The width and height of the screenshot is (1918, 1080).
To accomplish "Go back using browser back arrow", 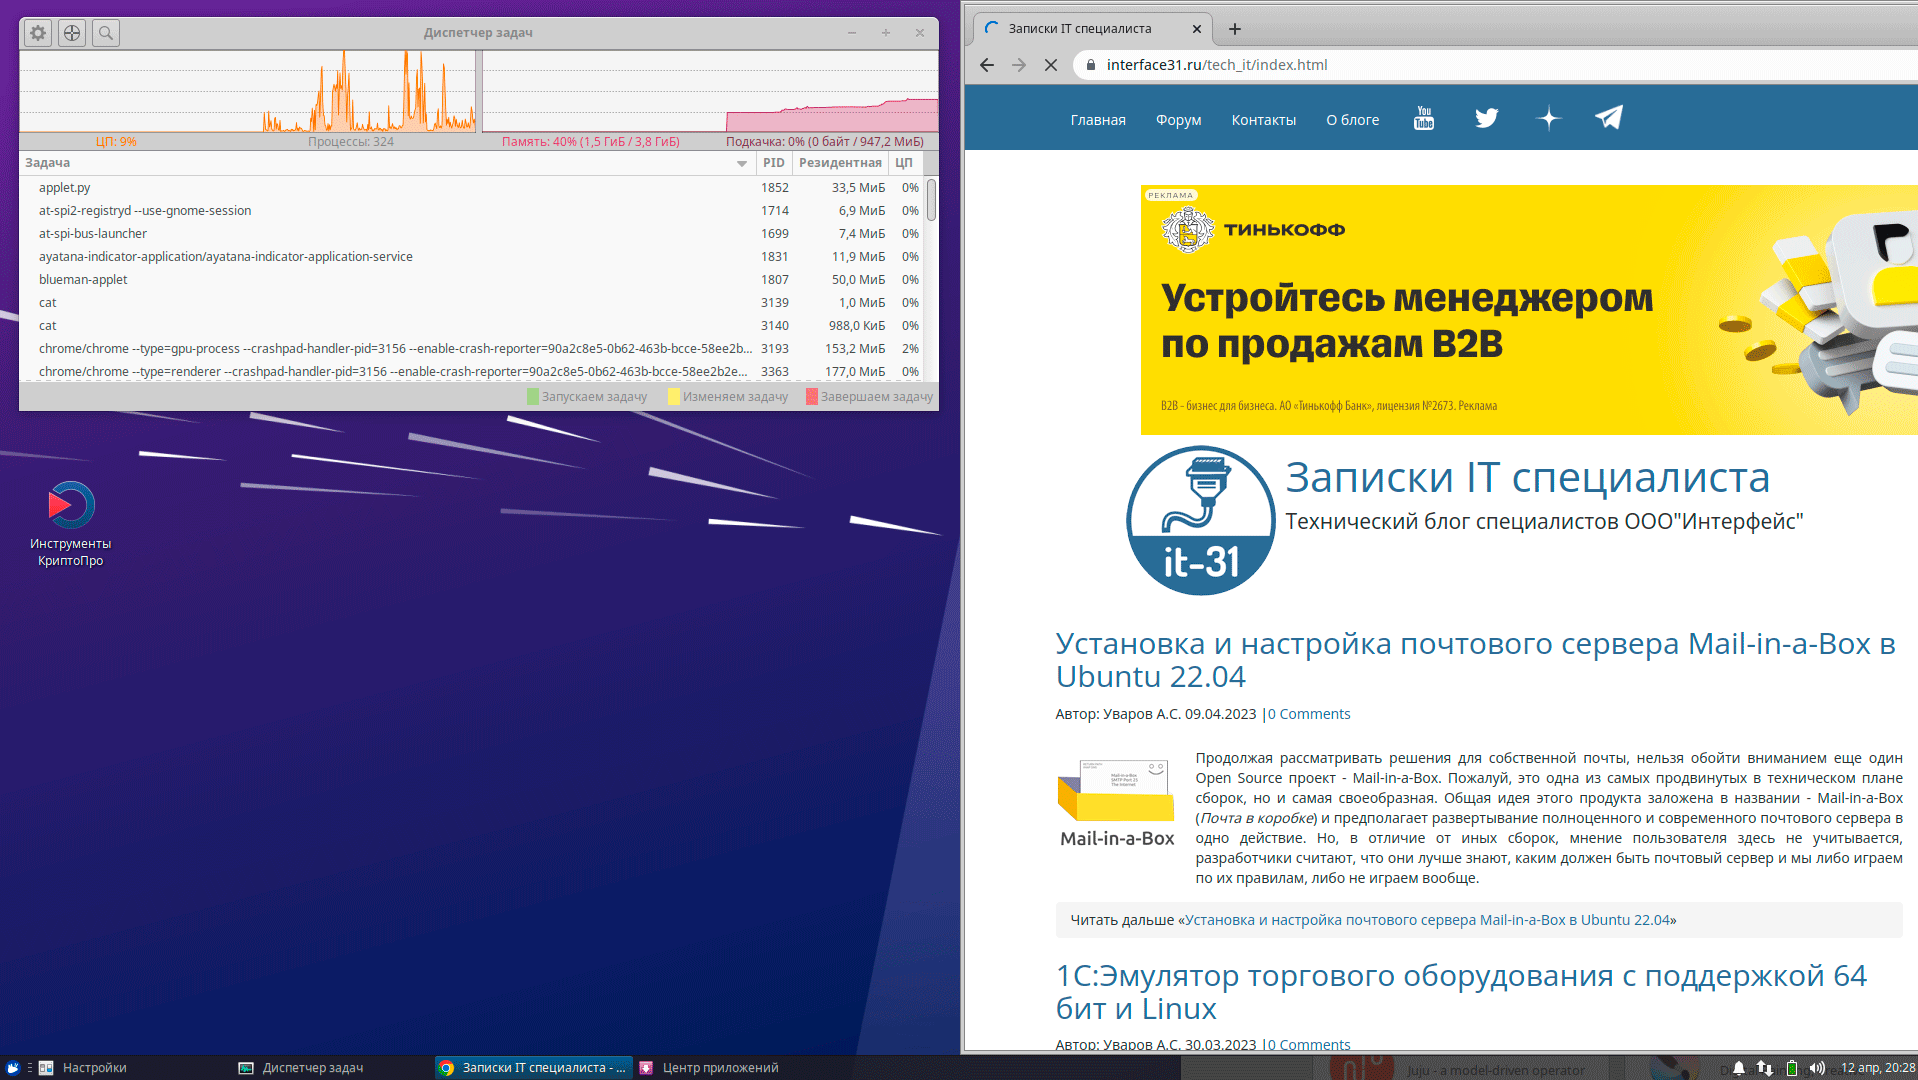I will click(x=987, y=65).
